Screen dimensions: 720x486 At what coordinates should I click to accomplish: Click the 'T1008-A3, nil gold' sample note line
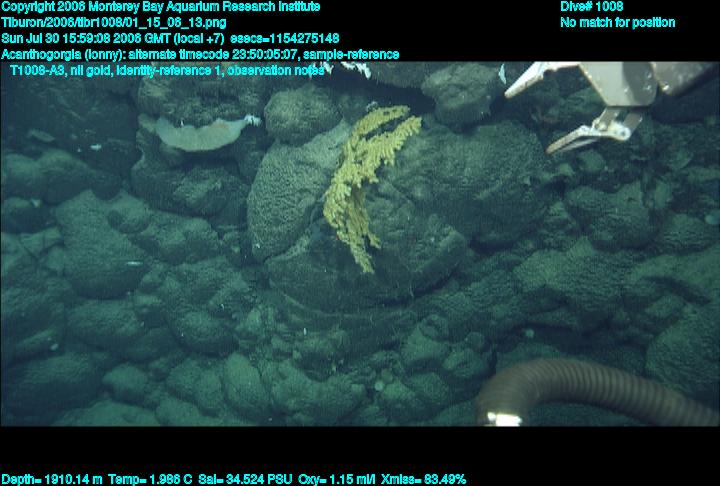pyautogui.click(x=167, y=71)
